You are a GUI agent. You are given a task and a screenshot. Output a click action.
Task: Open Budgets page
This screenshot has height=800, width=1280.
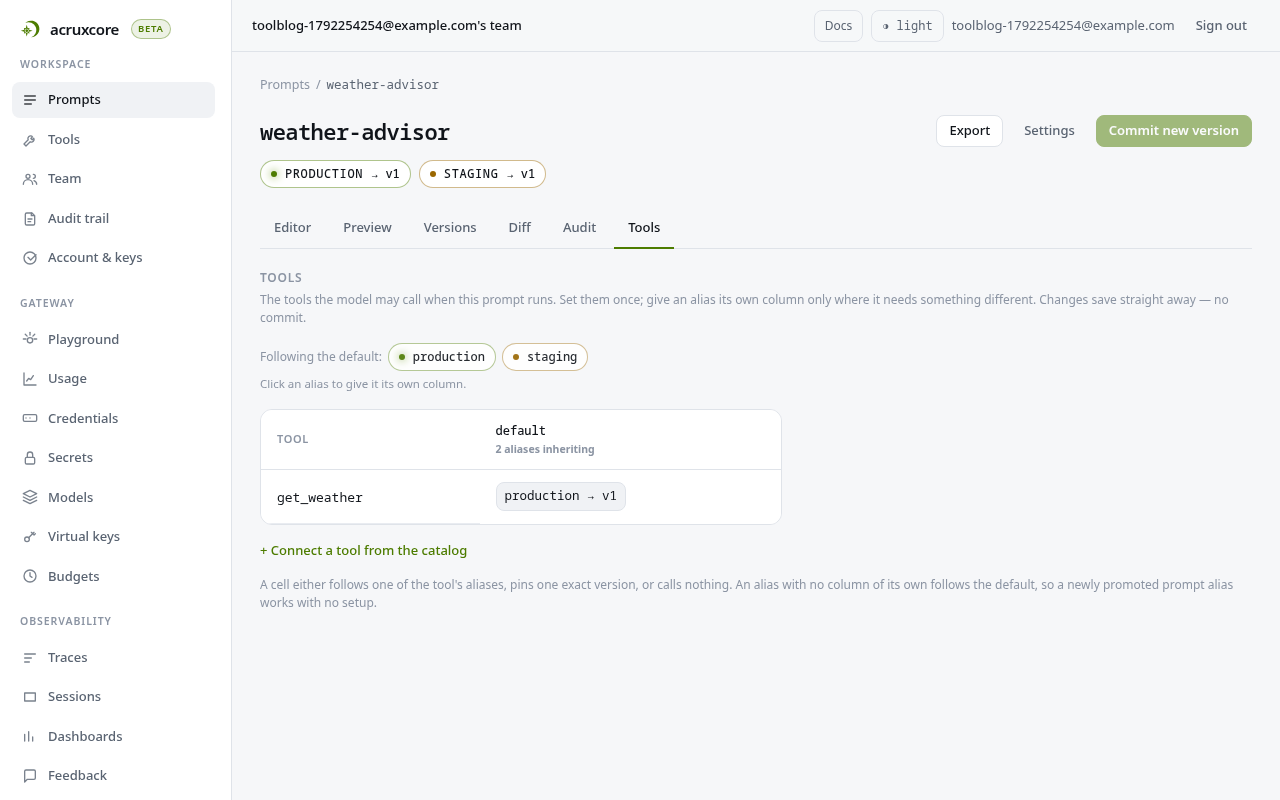tap(113, 577)
